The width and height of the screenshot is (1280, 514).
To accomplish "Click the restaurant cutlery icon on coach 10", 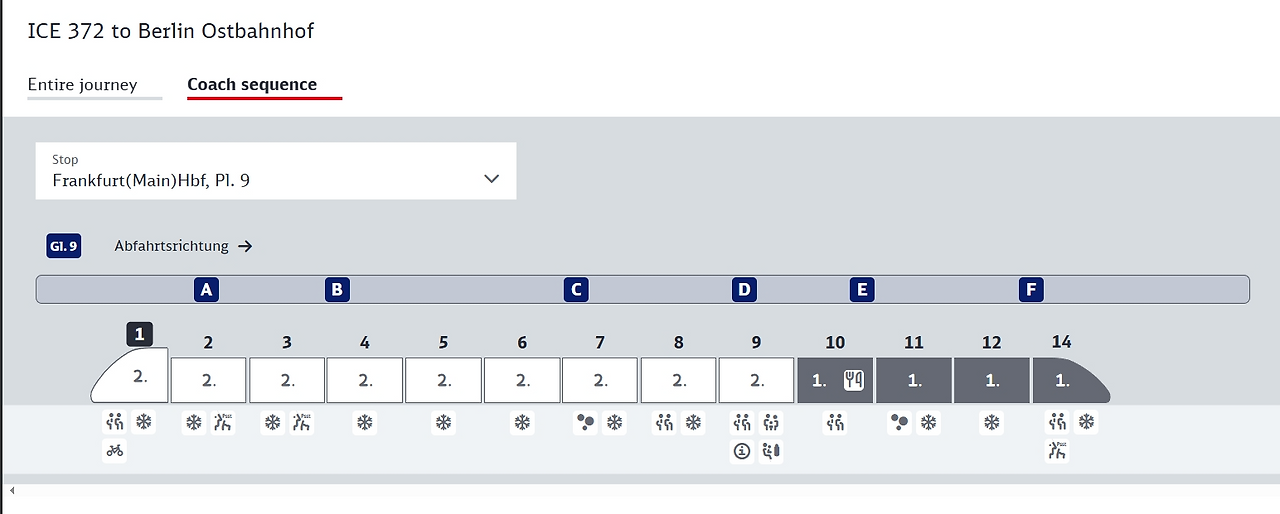I will 853,381.
